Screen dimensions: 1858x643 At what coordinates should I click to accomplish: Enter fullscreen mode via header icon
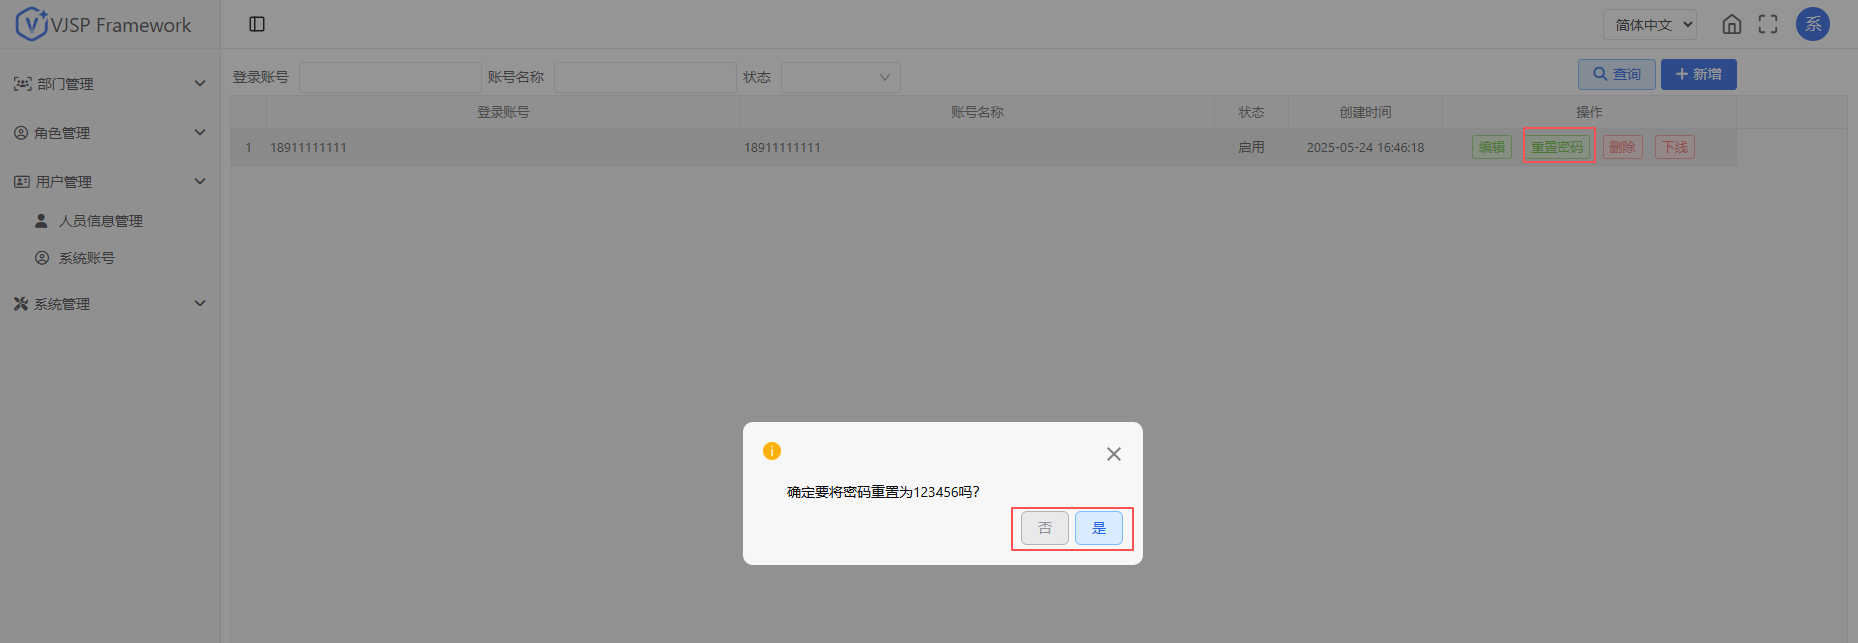pyautogui.click(x=1768, y=24)
